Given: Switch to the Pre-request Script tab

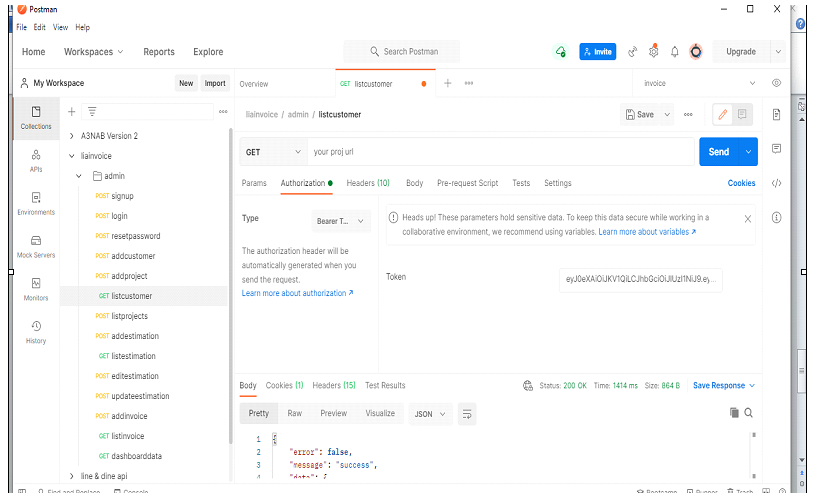Looking at the screenshot, I should 468,183.
